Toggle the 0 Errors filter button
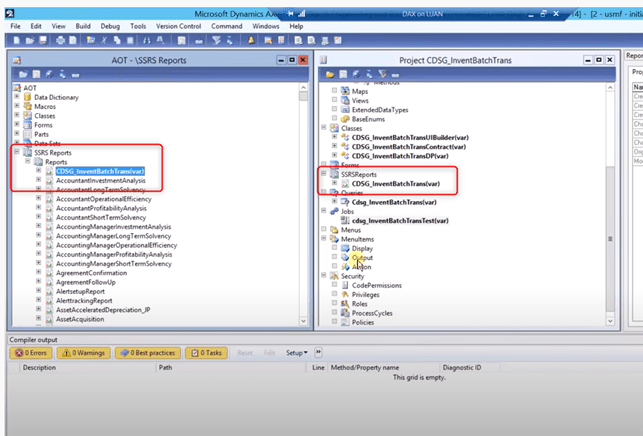Image resolution: width=643 pixels, height=436 pixels. click(x=31, y=353)
